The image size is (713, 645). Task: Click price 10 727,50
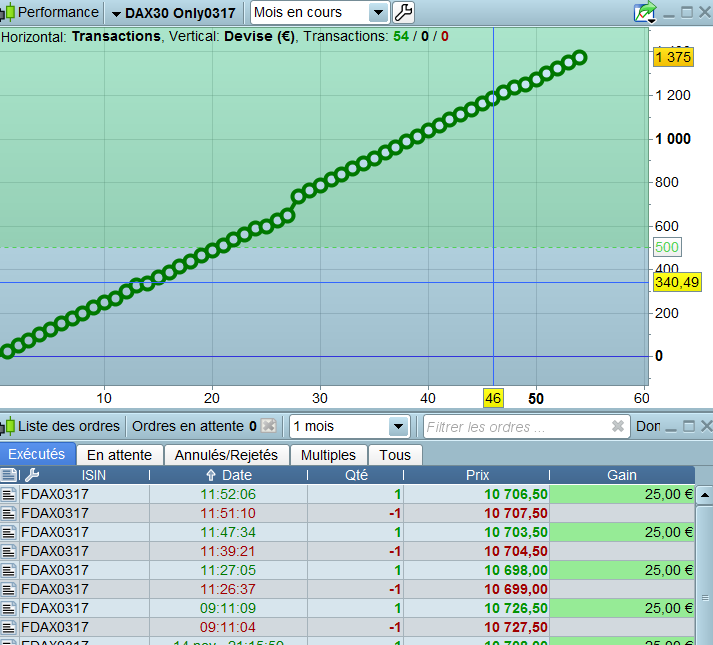coord(516,627)
